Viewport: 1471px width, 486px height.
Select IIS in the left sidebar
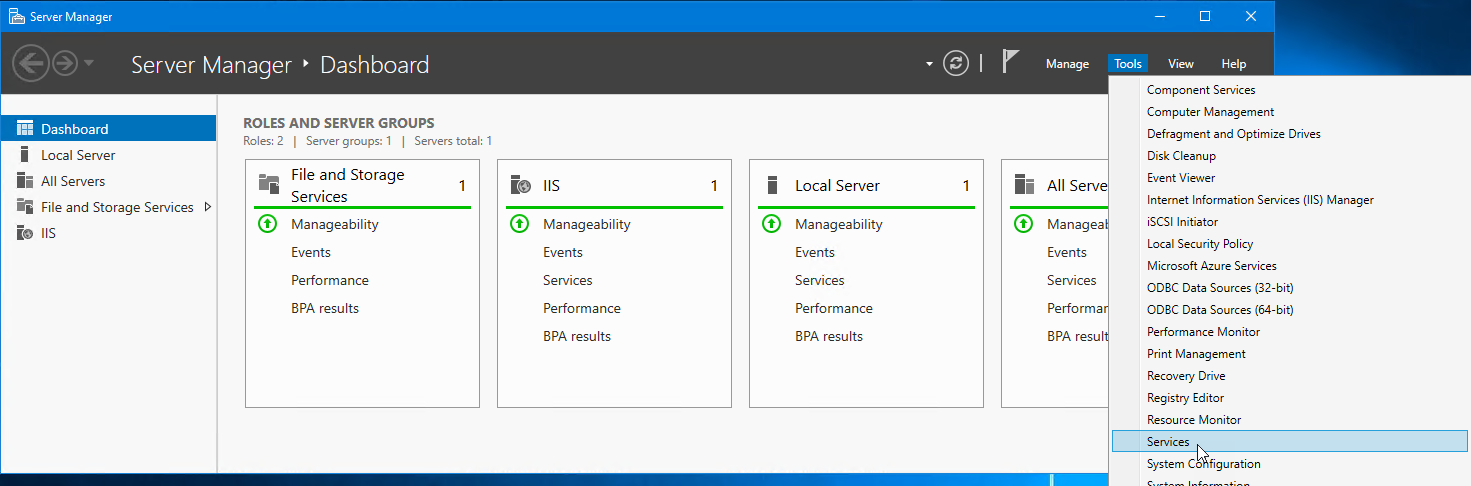(108, 233)
